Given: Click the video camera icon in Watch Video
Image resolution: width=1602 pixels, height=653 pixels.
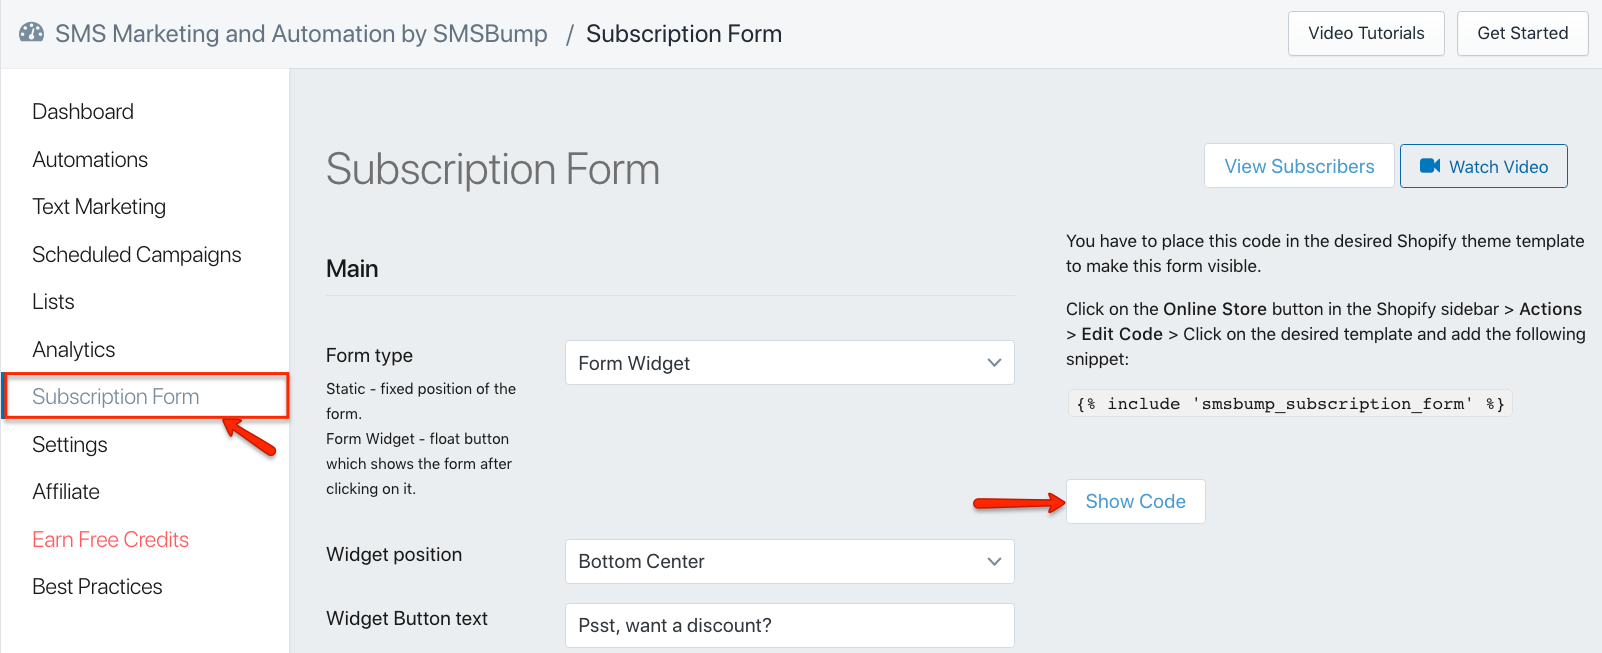Looking at the screenshot, I should (x=1430, y=166).
